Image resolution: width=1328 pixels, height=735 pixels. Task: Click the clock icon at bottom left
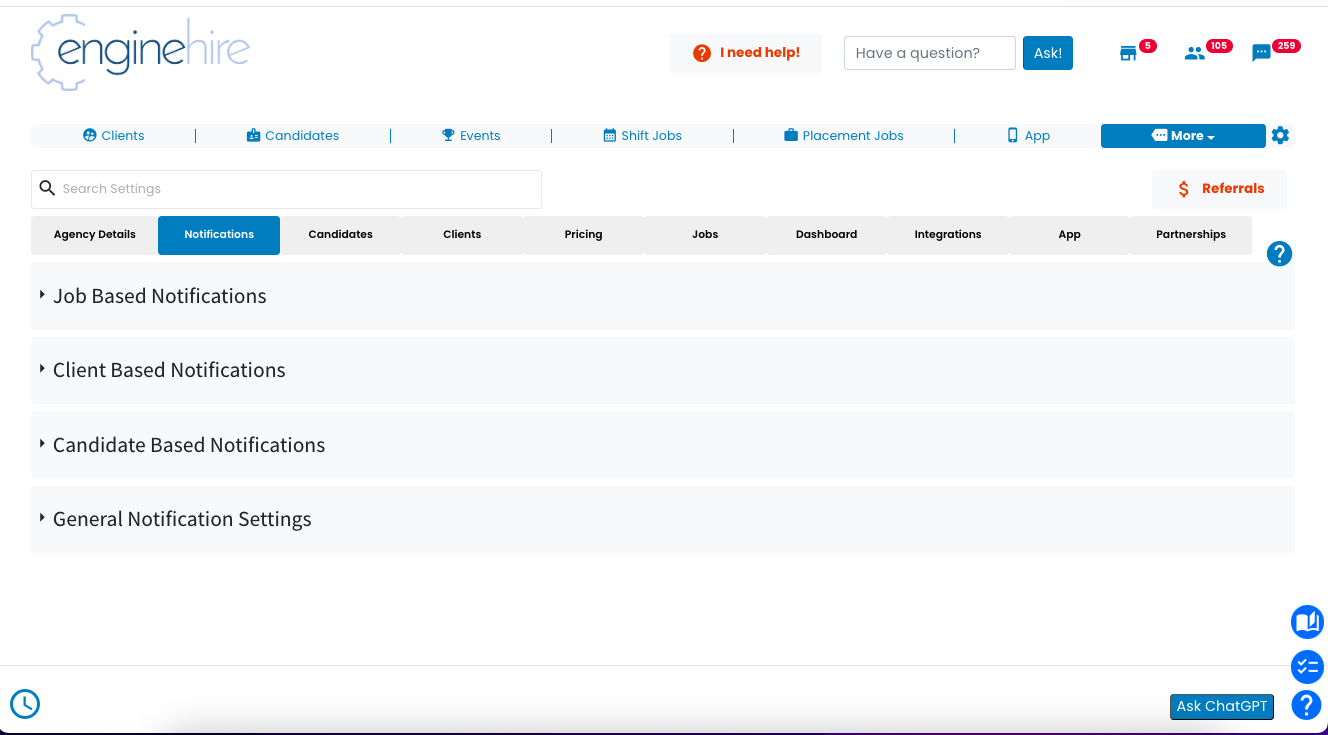(x=25, y=704)
